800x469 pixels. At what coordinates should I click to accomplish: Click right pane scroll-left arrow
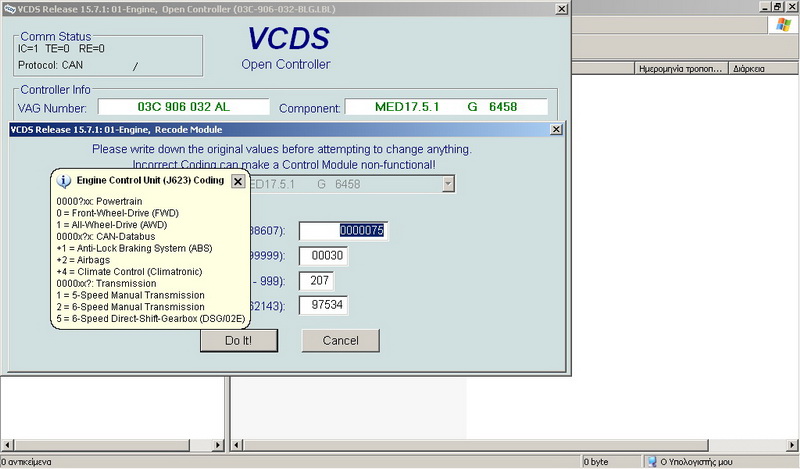coord(236,445)
